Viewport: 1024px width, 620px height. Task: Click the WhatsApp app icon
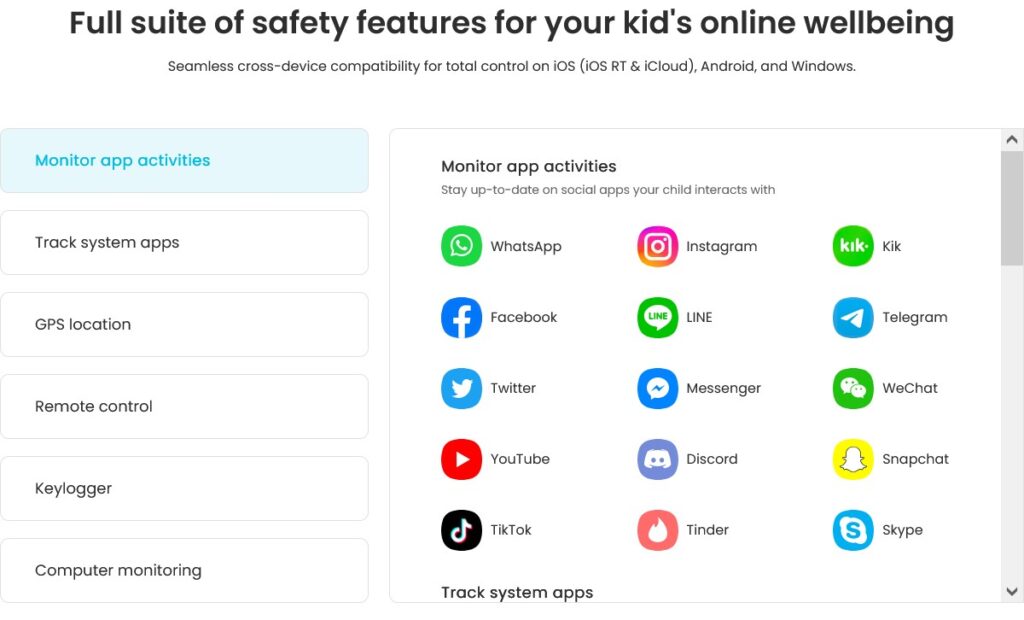[x=461, y=246]
